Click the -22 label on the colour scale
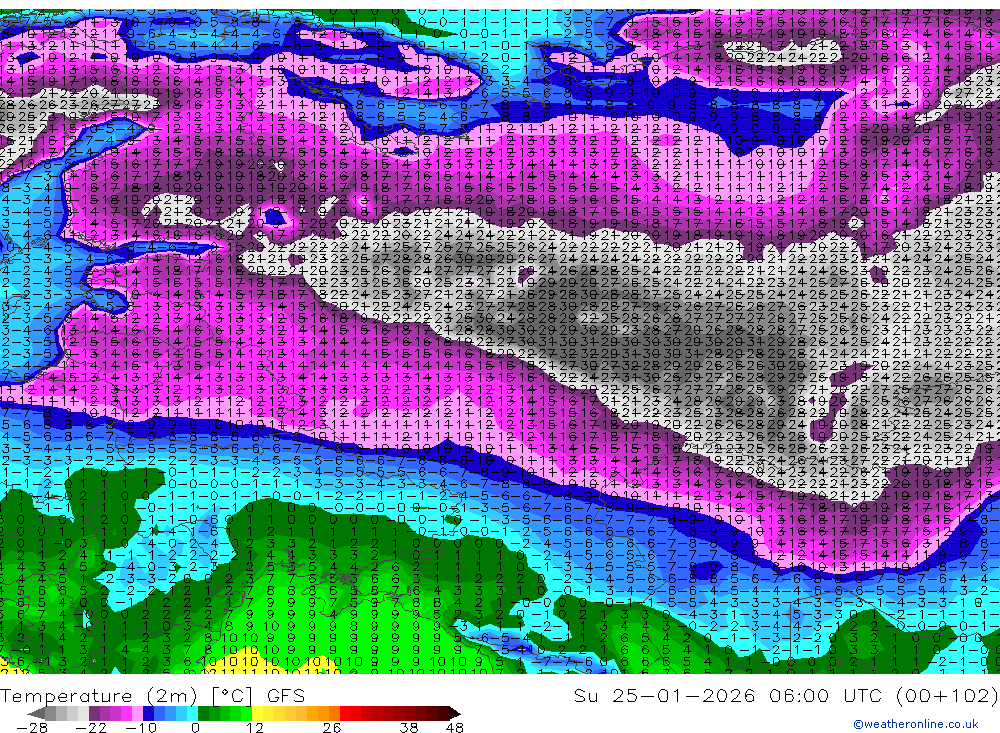Screen dimensions: 1000x733 pos(91,727)
